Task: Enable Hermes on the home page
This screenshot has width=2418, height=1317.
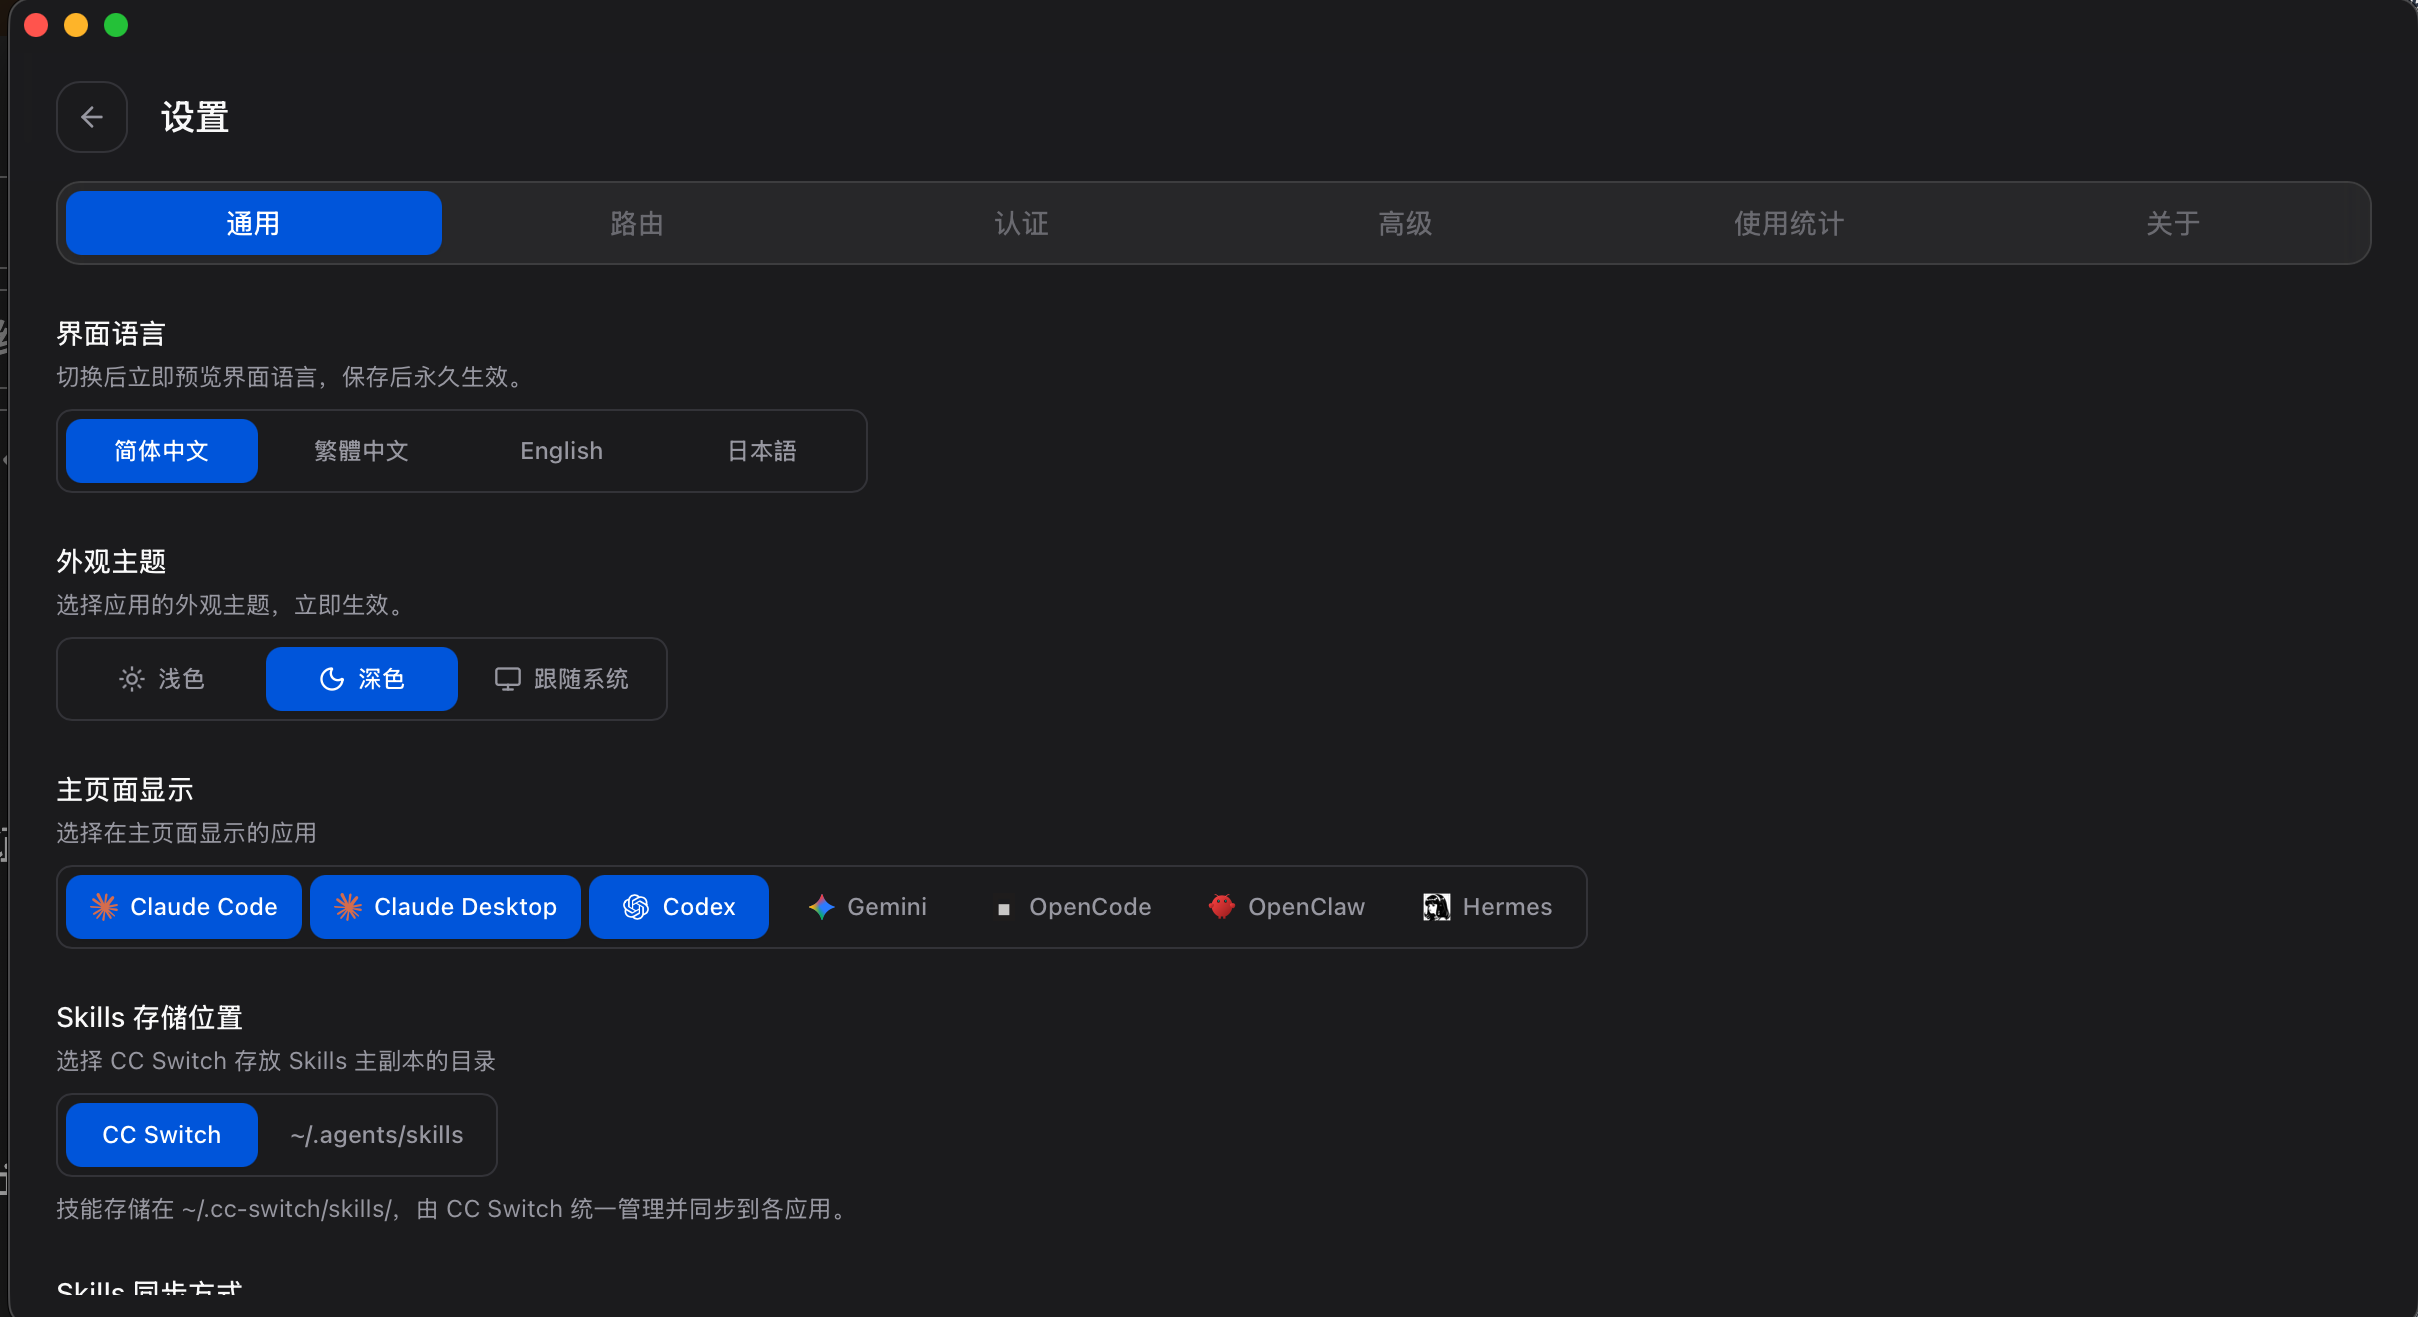Action: tap(1487, 907)
